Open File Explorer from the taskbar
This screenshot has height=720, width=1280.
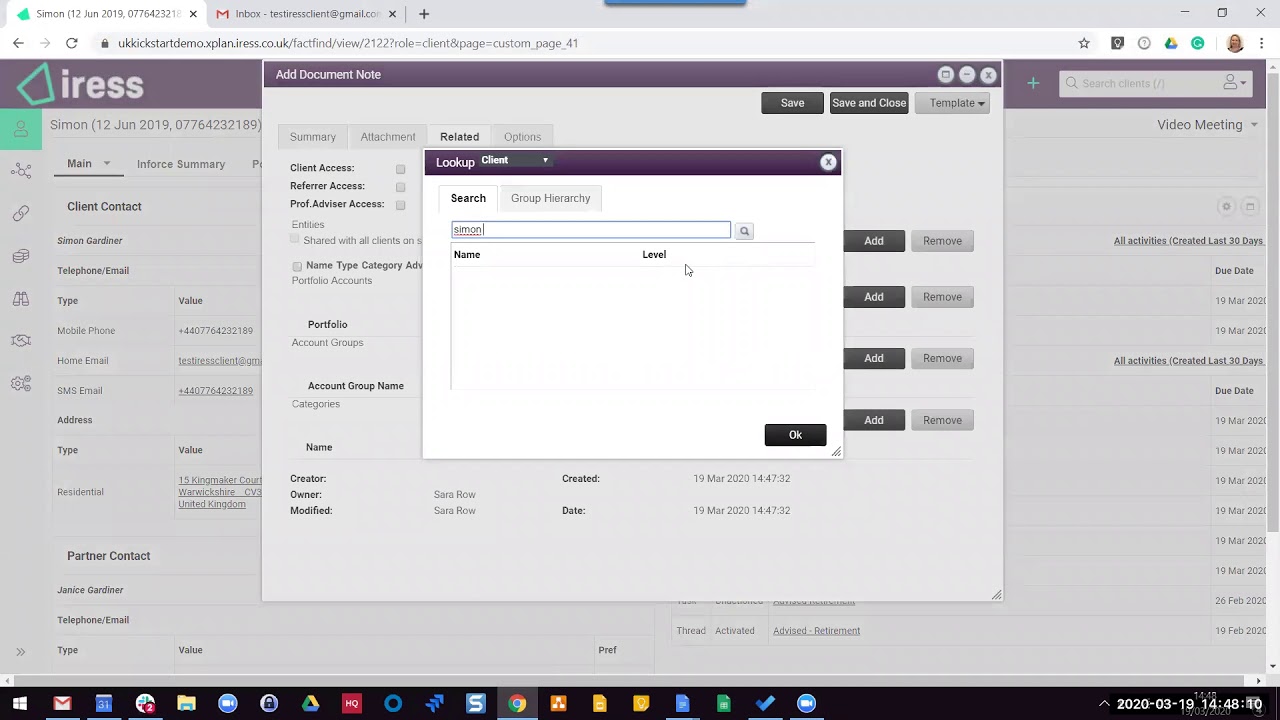click(186, 703)
